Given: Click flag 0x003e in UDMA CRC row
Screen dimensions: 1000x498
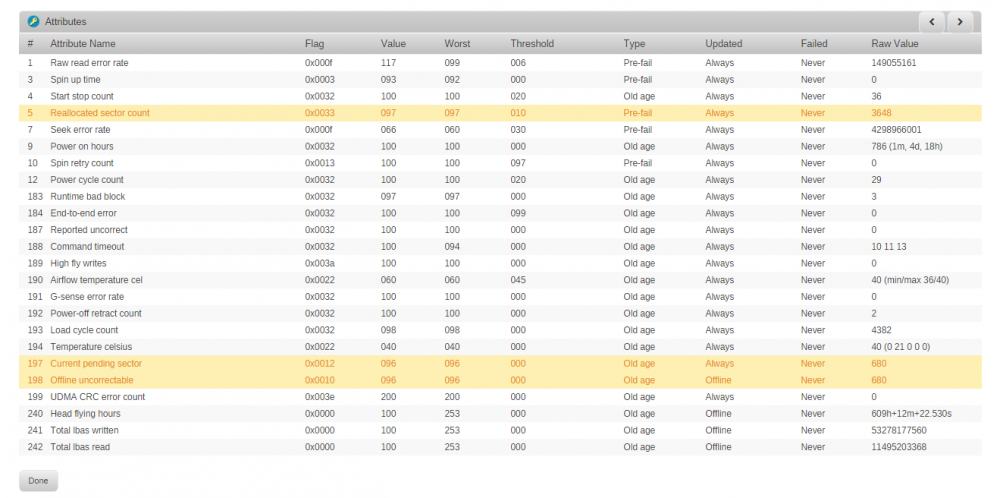Looking at the screenshot, I should [320, 397].
